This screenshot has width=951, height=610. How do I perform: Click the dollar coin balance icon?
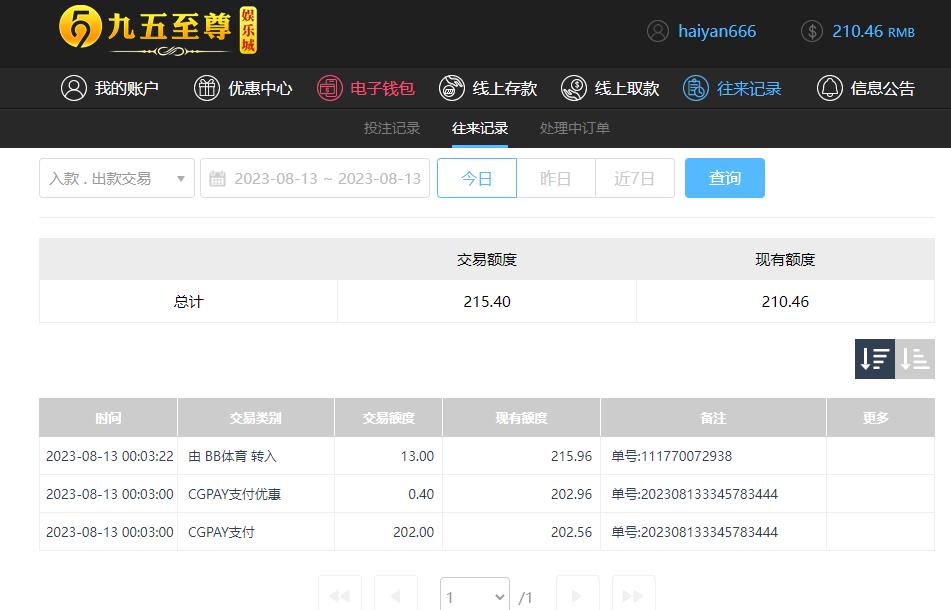point(812,31)
